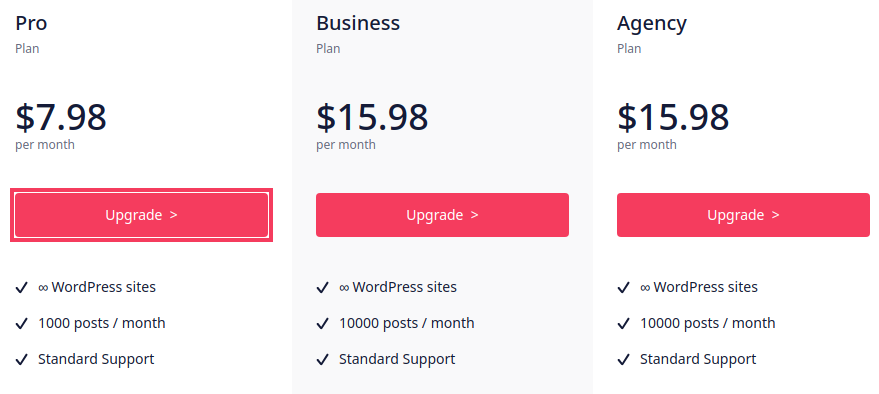Click the Upgrade button for Pro plan
Screen dimensions: 879x394
click(x=141, y=215)
